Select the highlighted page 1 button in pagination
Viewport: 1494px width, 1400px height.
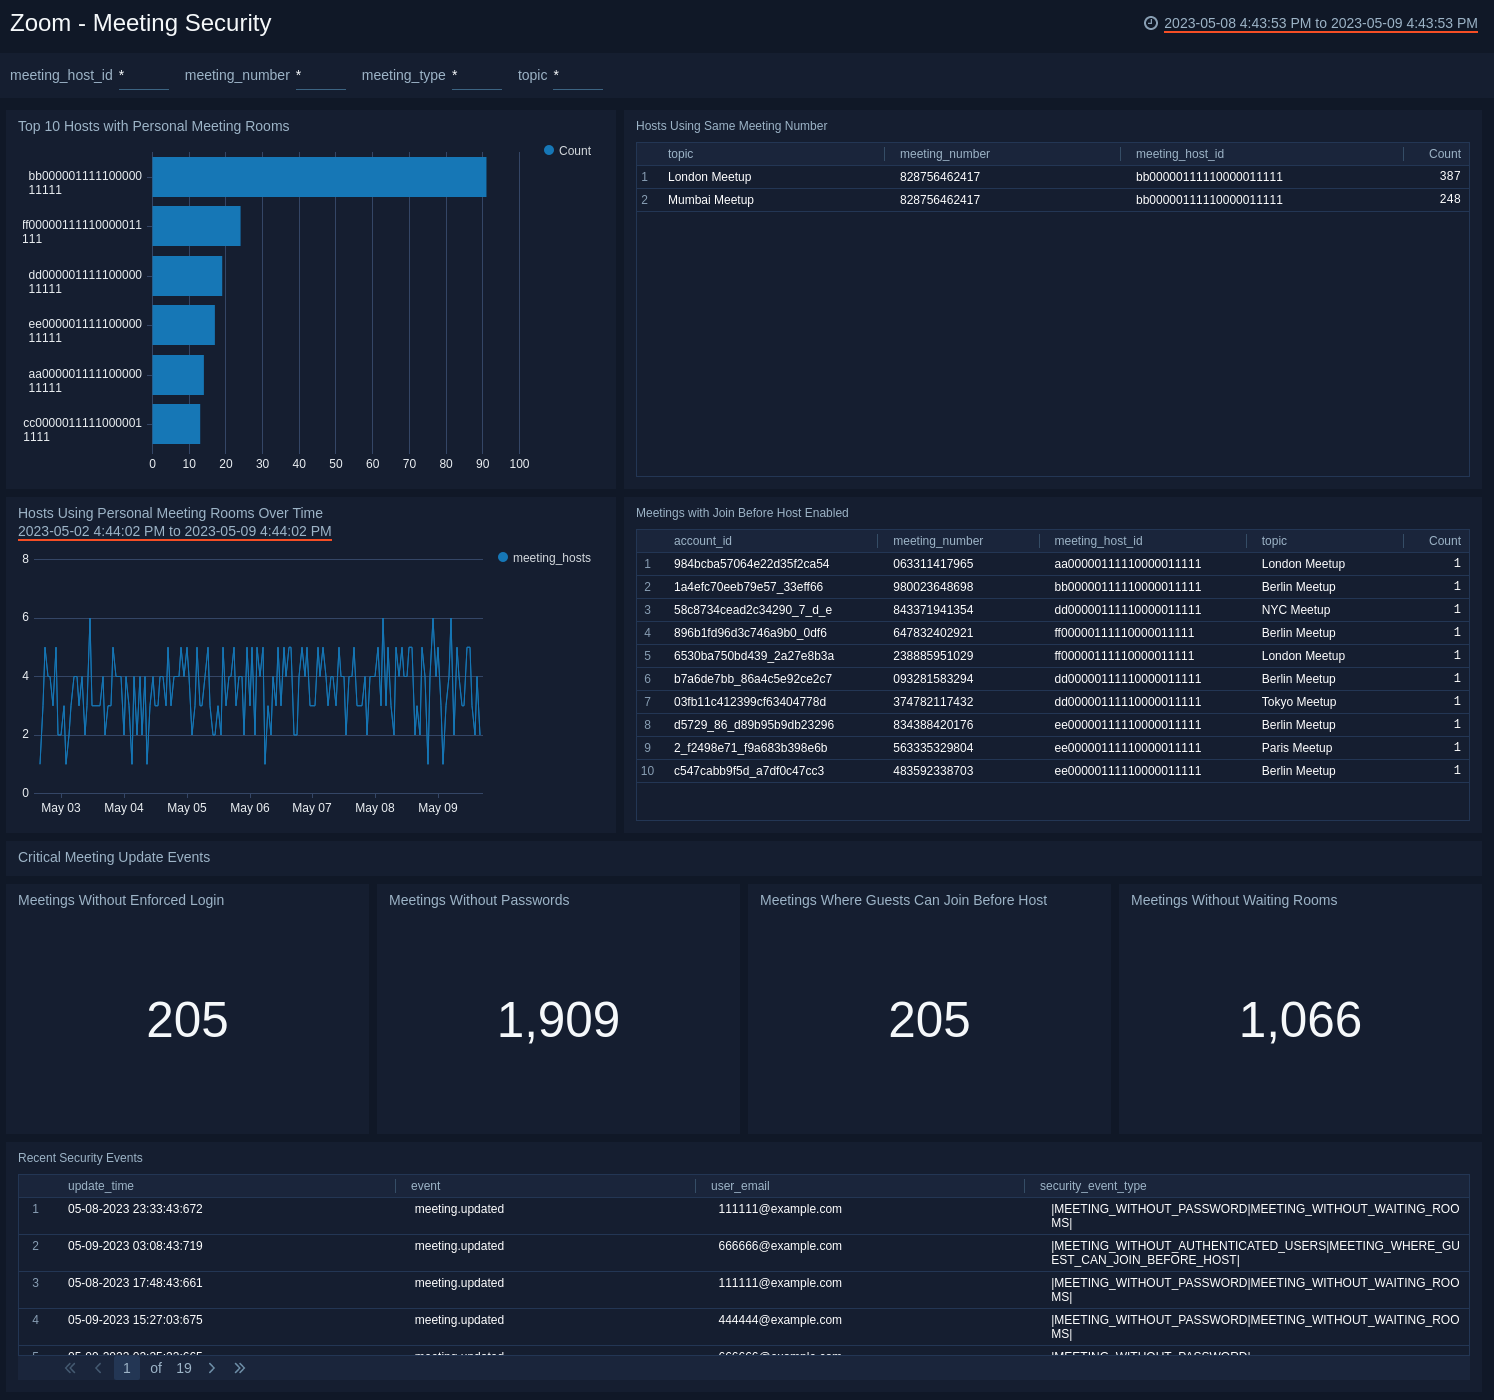[x=127, y=1368]
